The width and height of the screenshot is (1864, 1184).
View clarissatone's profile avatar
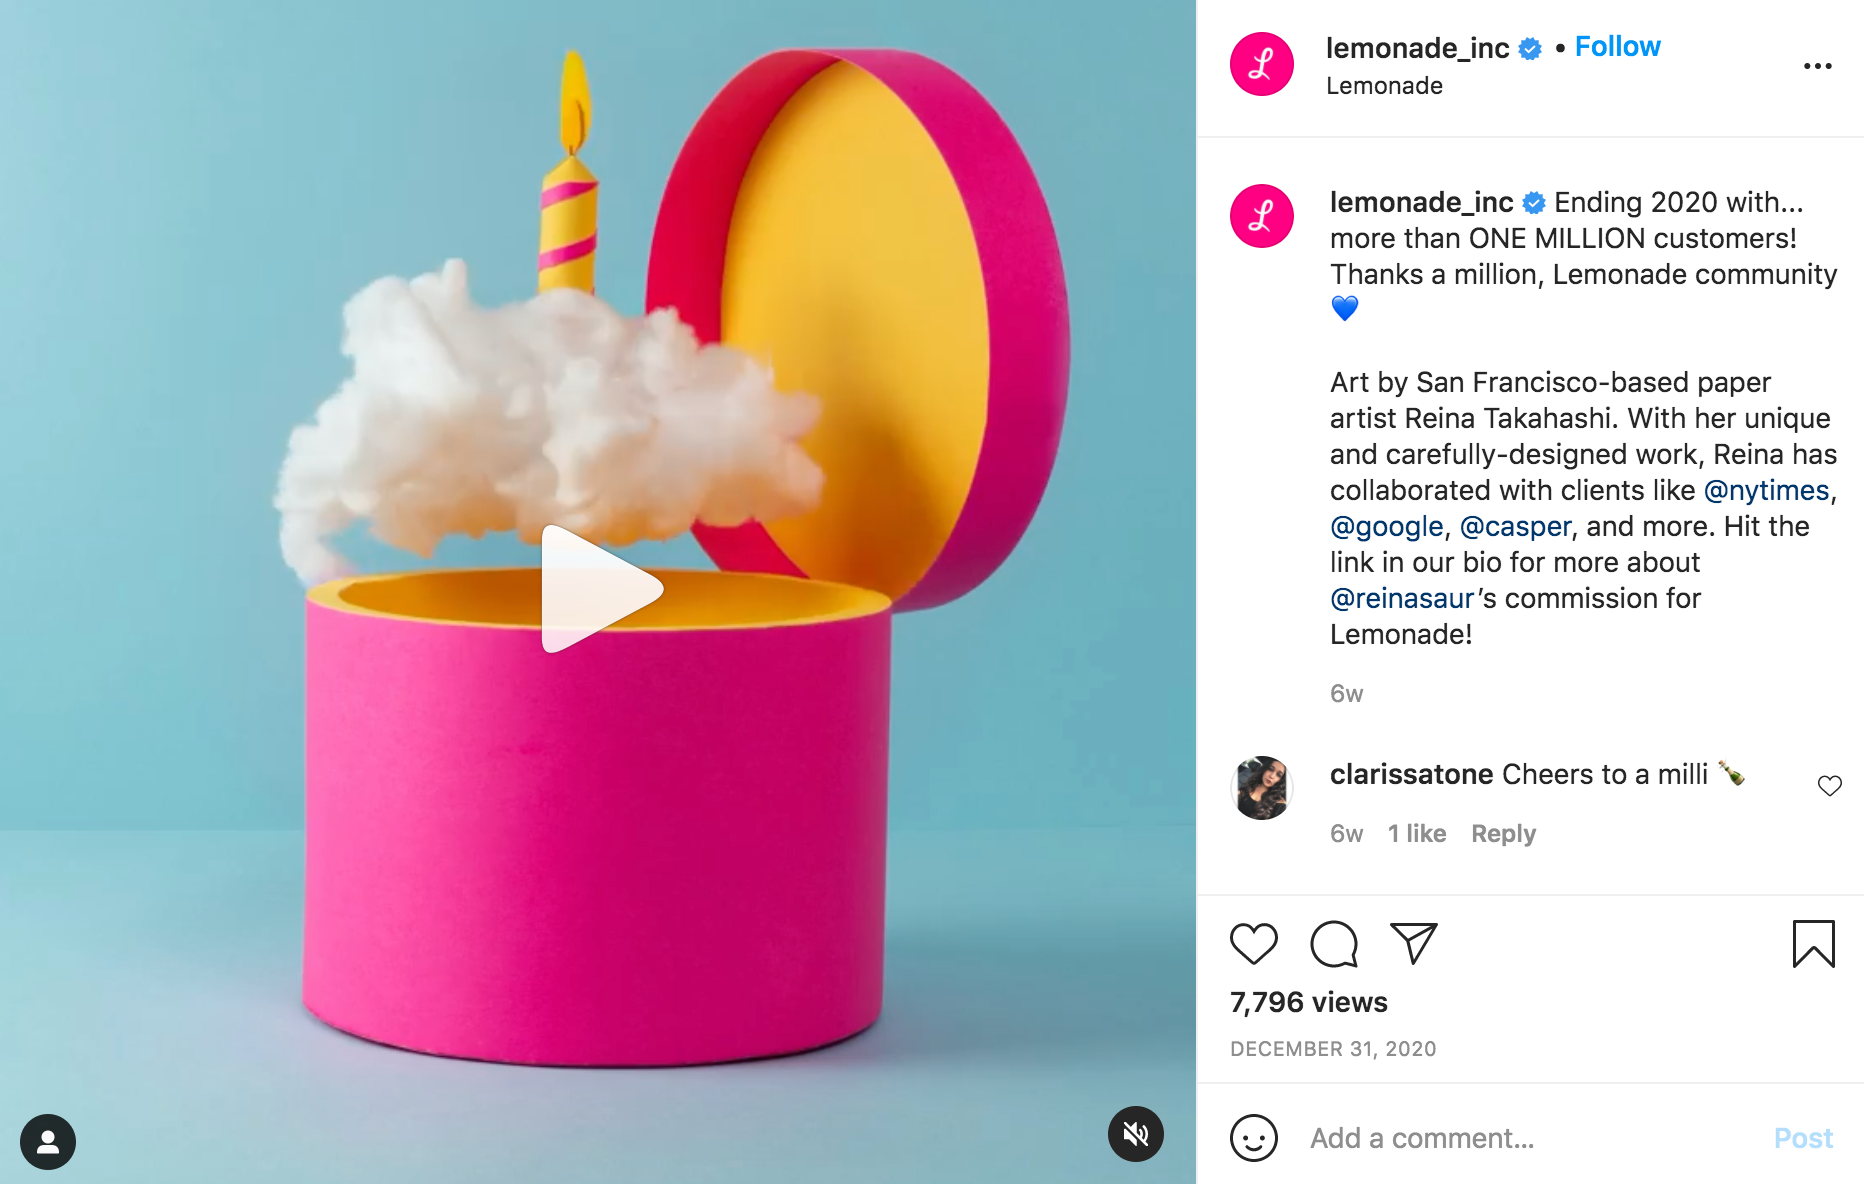click(x=1262, y=788)
